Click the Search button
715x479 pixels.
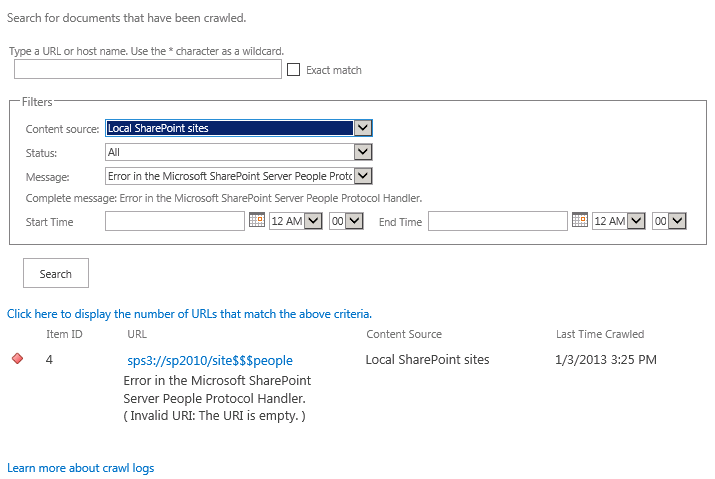pos(56,273)
